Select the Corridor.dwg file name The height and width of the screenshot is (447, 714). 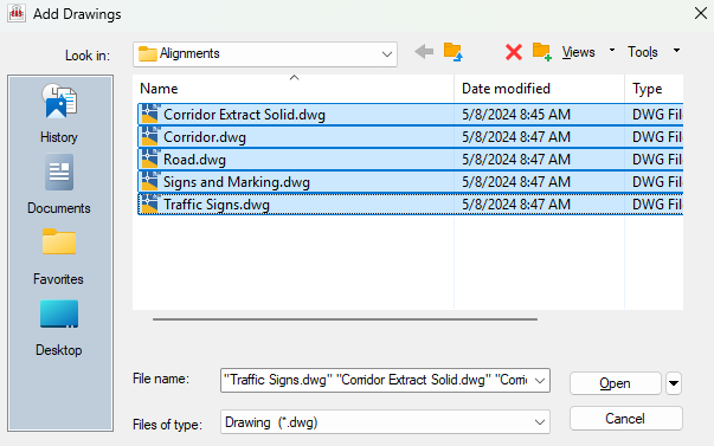pyautogui.click(x=204, y=137)
